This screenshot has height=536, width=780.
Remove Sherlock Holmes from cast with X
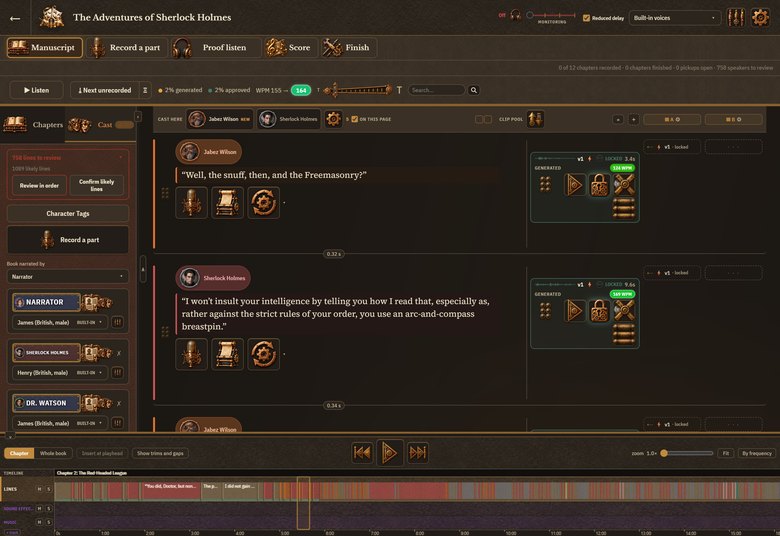click(119, 353)
